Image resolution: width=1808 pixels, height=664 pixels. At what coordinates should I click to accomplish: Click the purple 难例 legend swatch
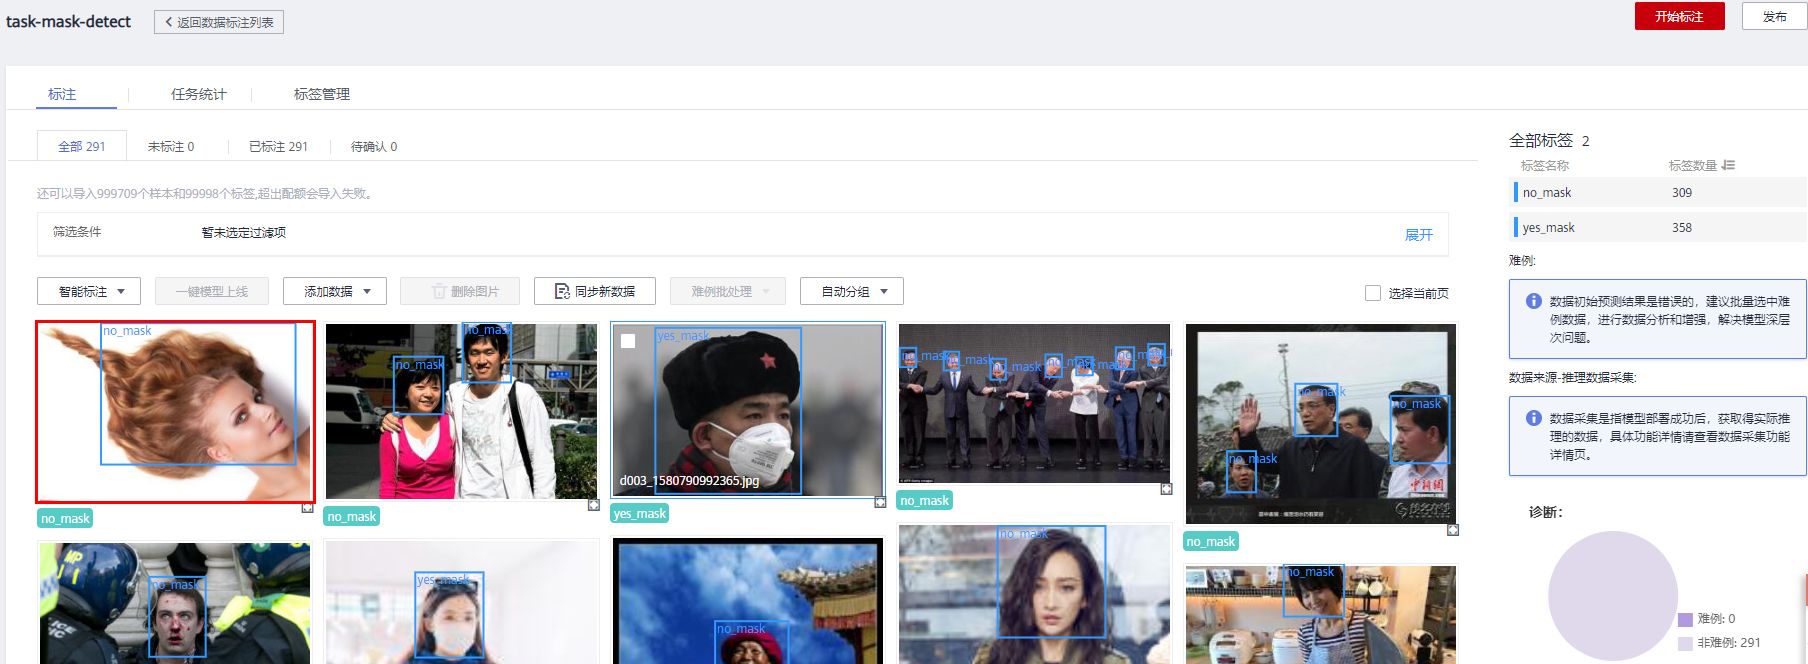coord(1685,619)
